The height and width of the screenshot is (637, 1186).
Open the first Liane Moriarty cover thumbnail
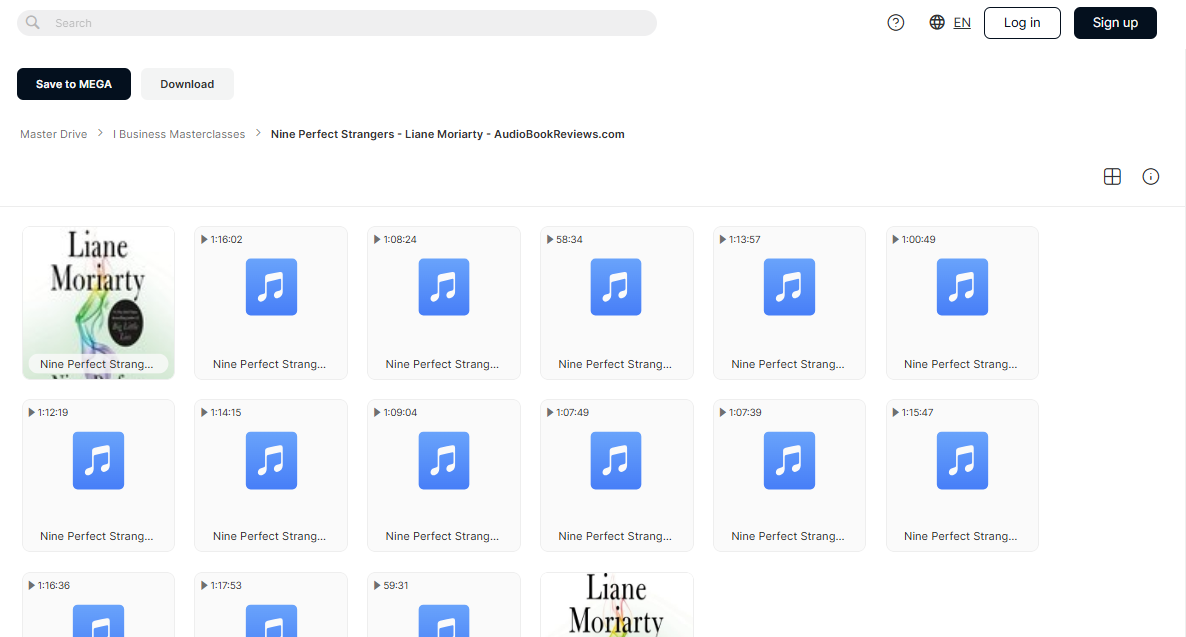click(x=98, y=303)
